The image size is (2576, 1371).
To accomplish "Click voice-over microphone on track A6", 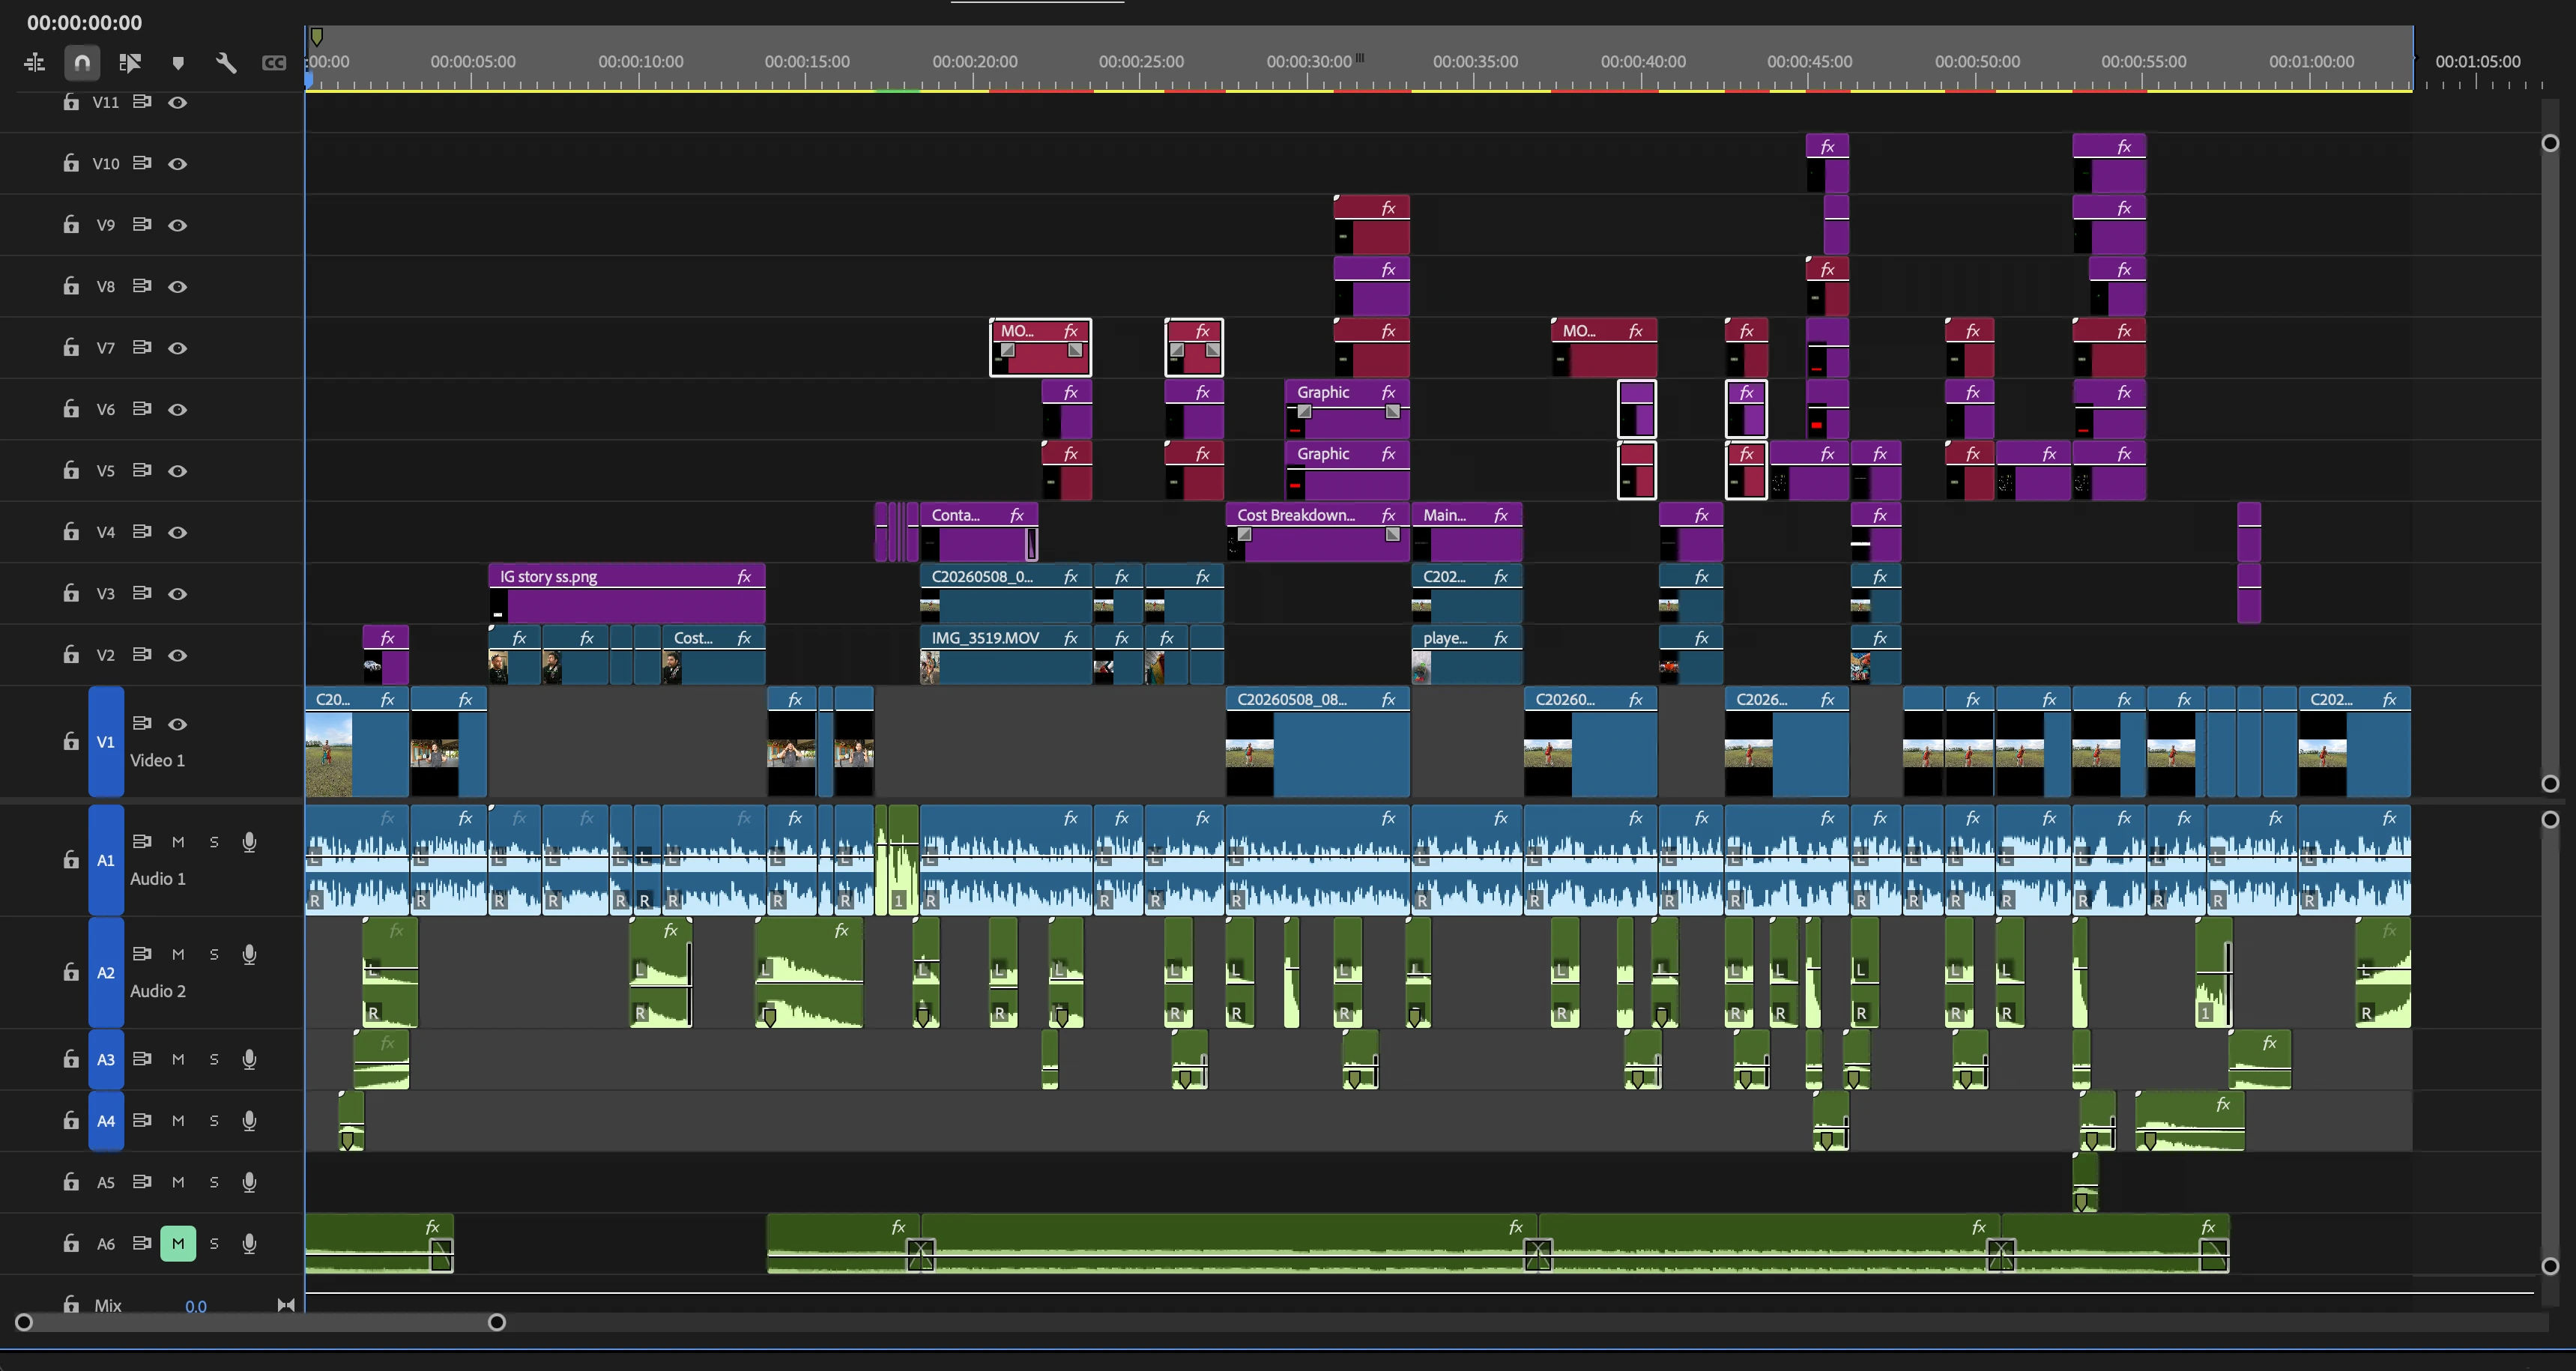I will pyautogui.click(x=249, y=1243).
